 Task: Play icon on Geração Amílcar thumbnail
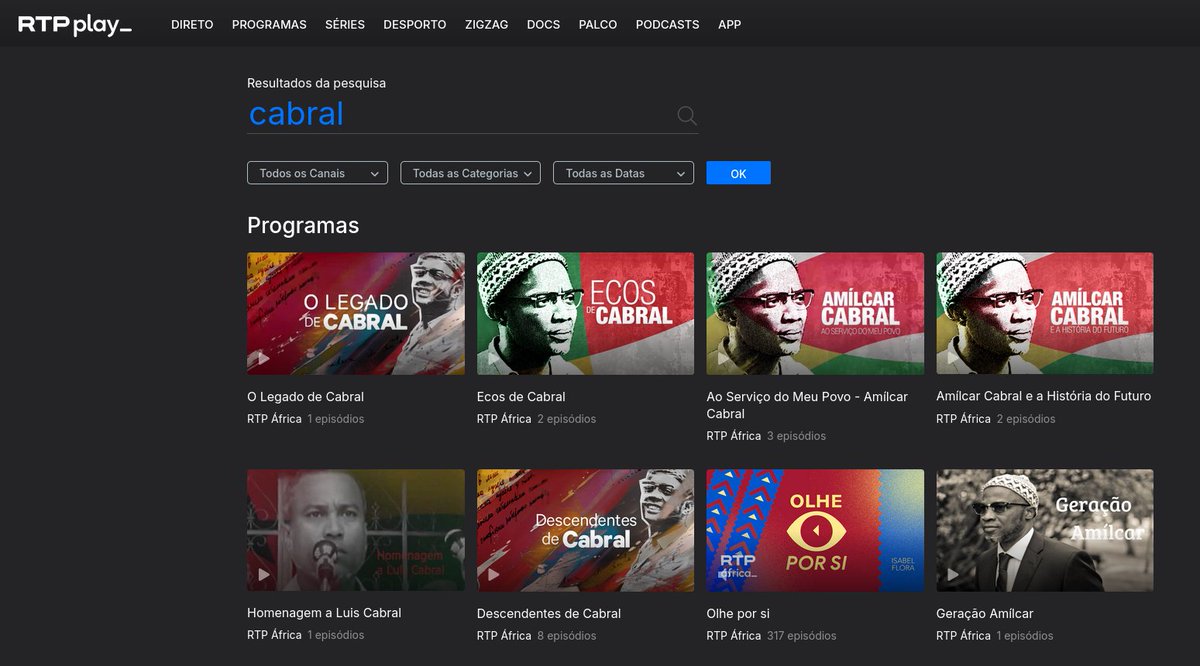point(953,574)
